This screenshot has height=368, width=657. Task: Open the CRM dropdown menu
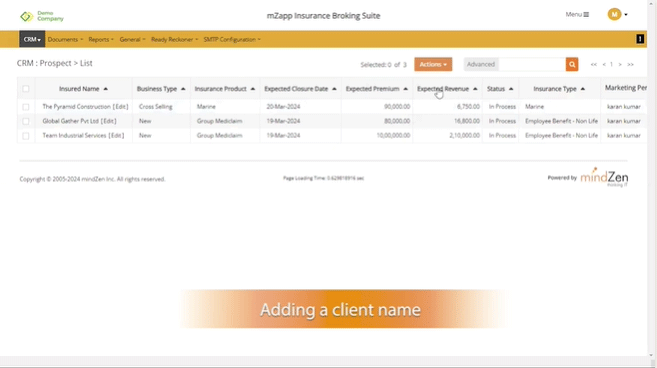pos(32,39)
